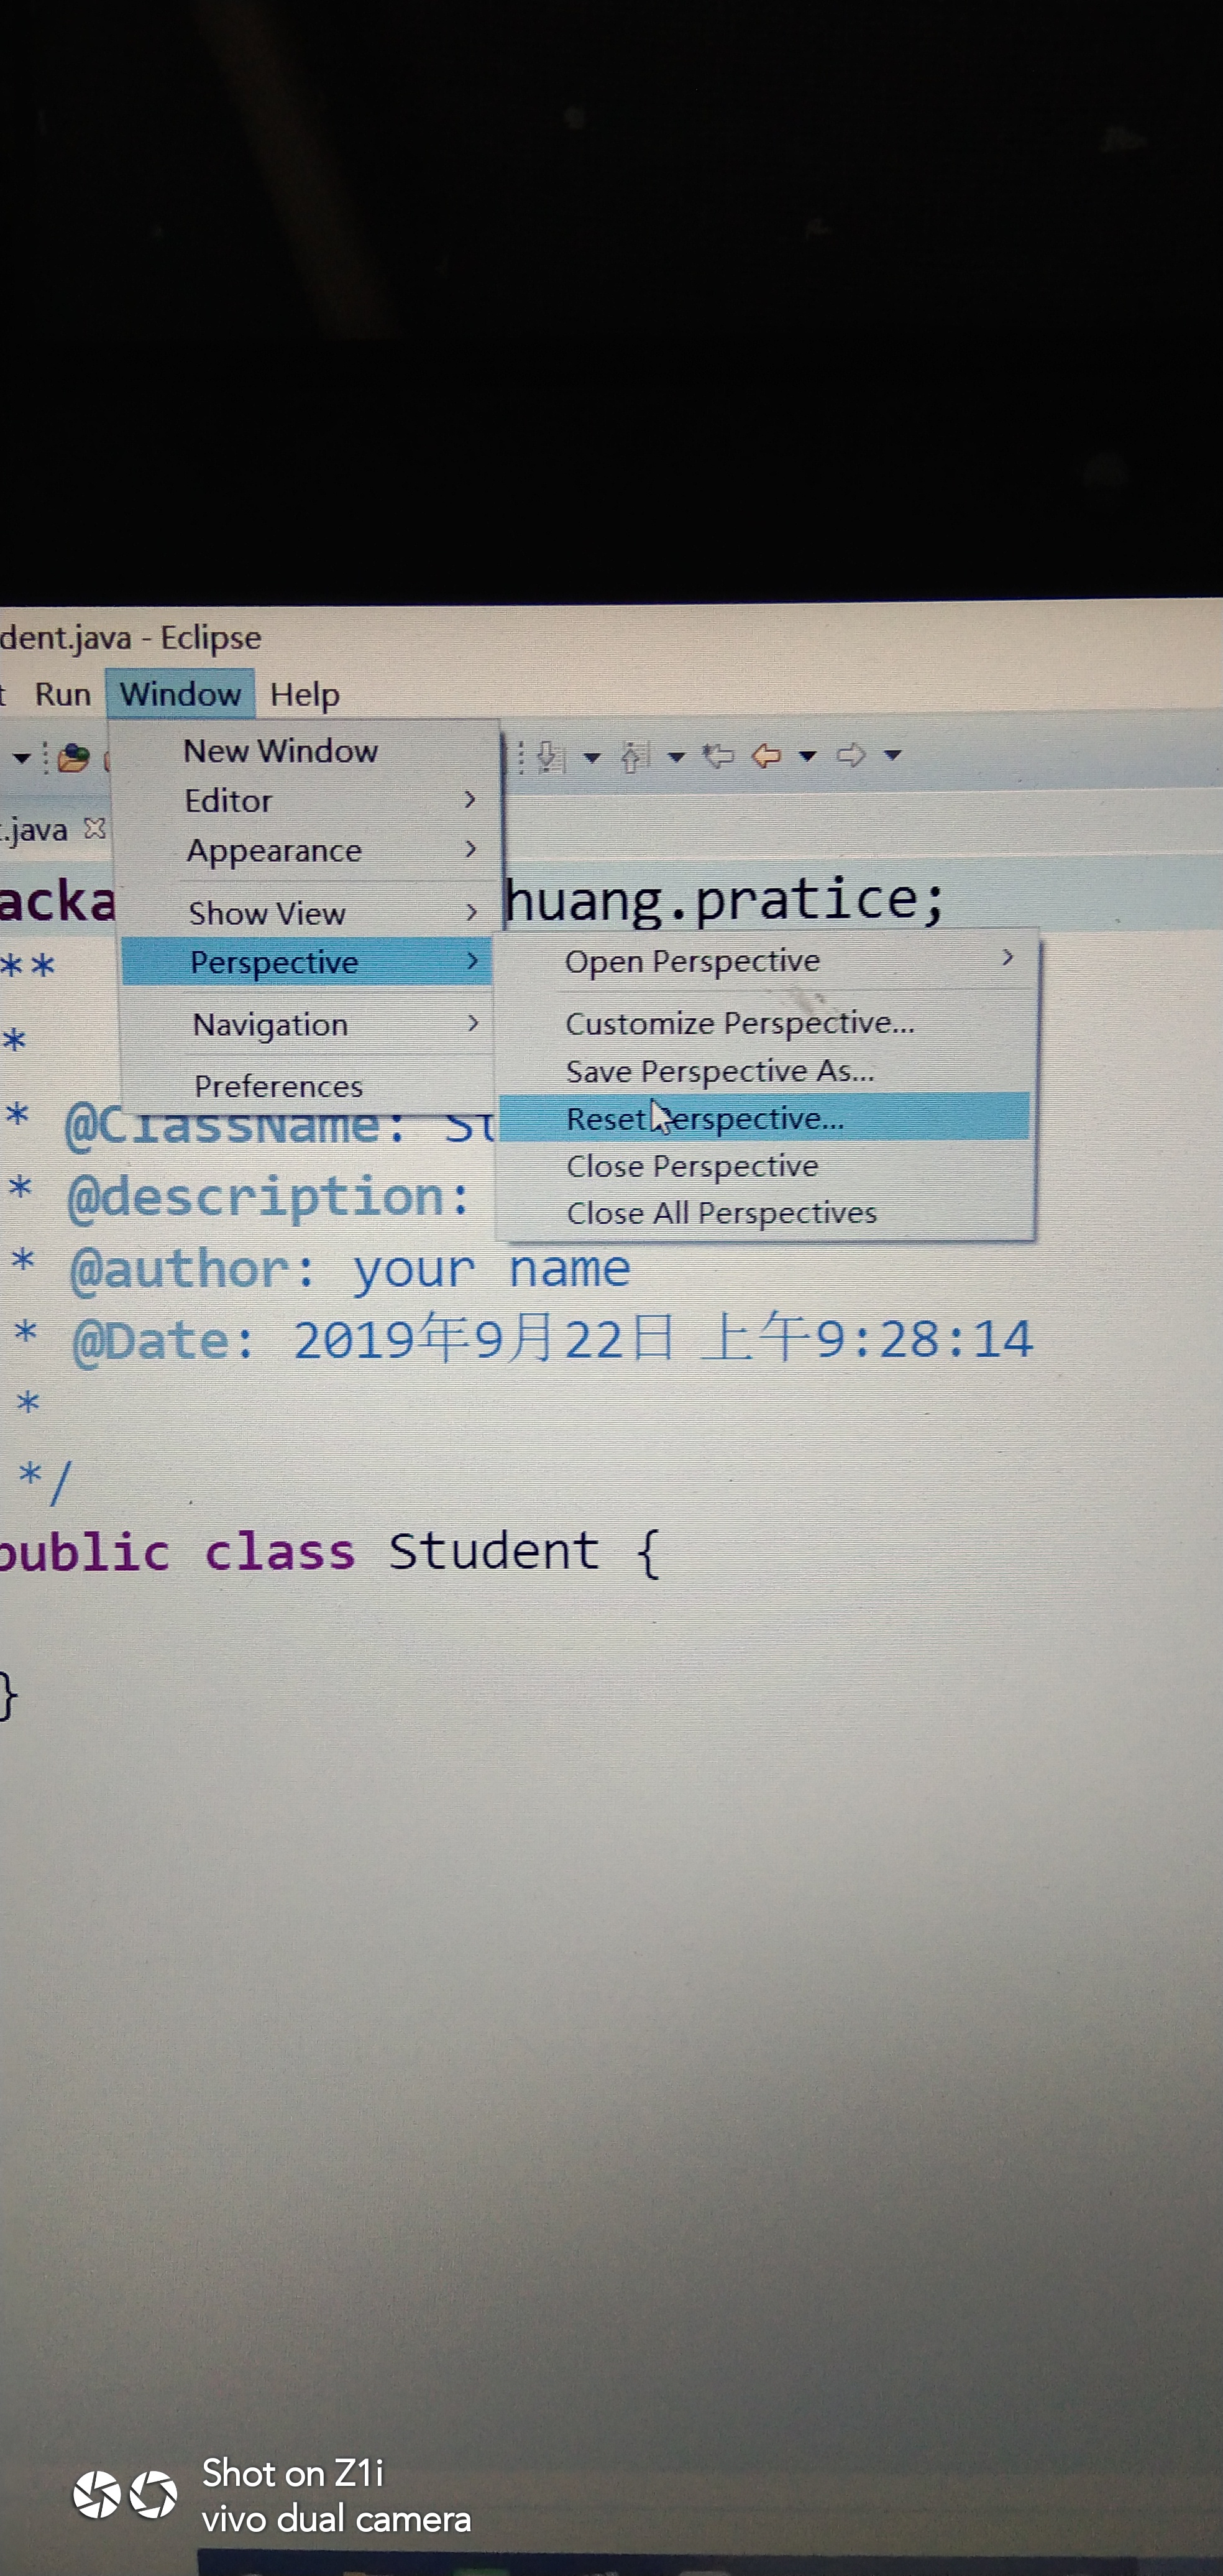Screen dimensions: 1223x2576
Task: Open the dropdown arrow at the toolbar's left edge
Action: tap(21, 758)
